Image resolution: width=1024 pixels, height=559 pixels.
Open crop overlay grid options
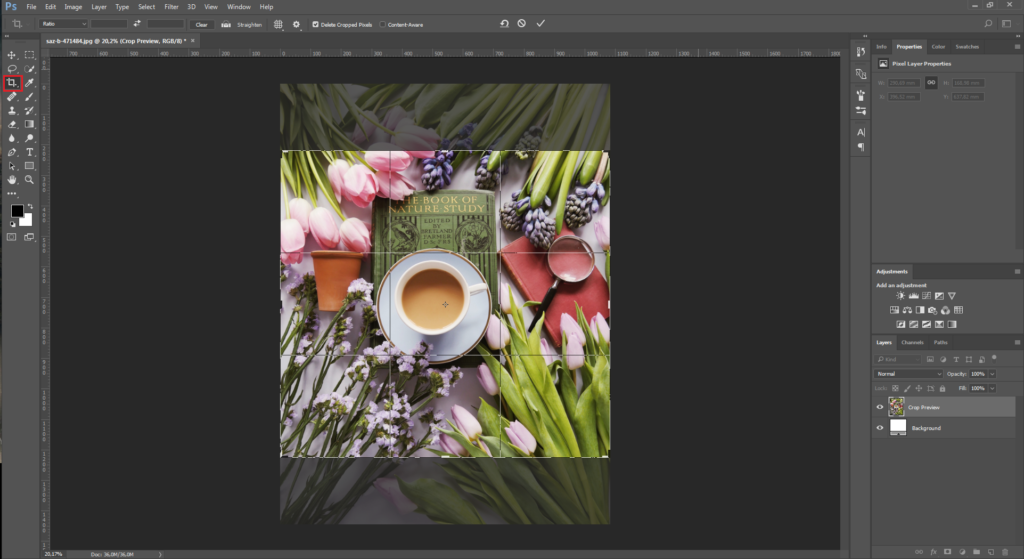pyautogui.click(x=279, y=23)
